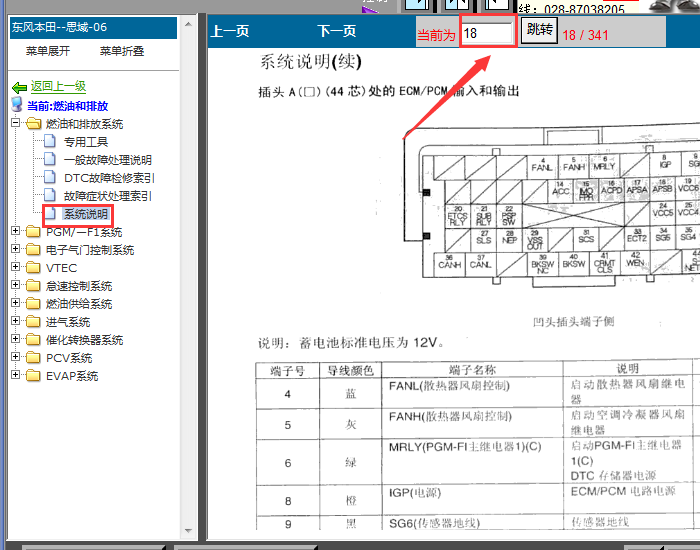Click the SG6(传感器地线) table cell

[472, 523]
